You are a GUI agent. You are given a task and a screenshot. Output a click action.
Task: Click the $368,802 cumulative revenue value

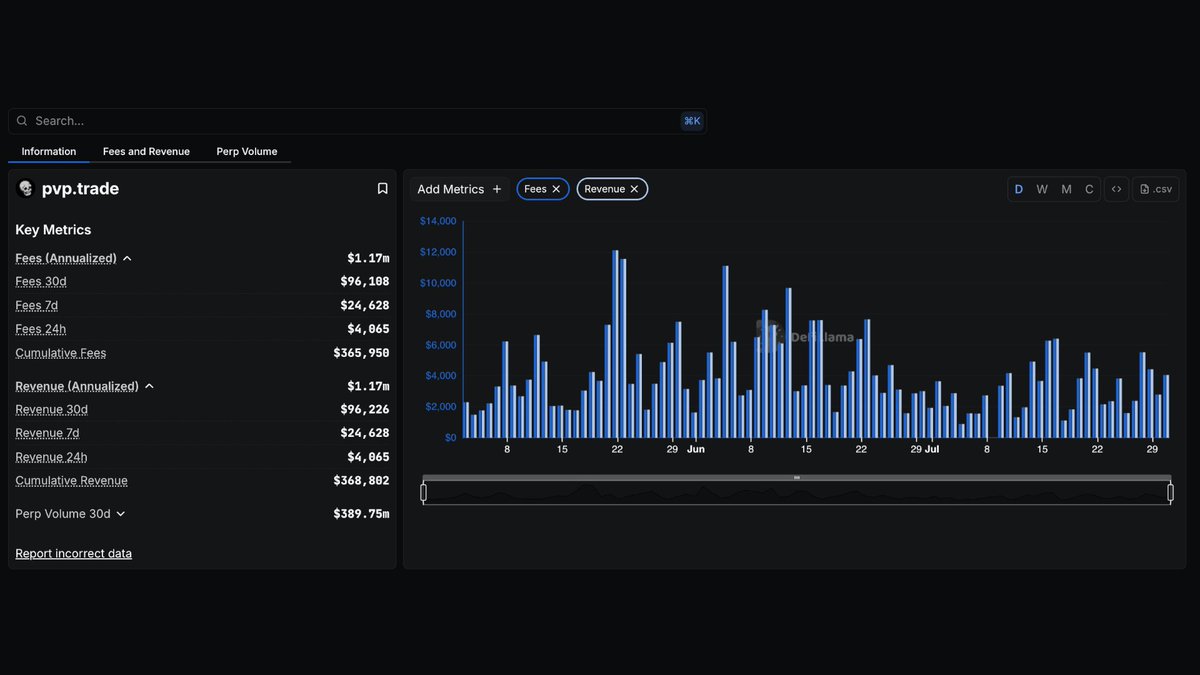click(361, 482)
